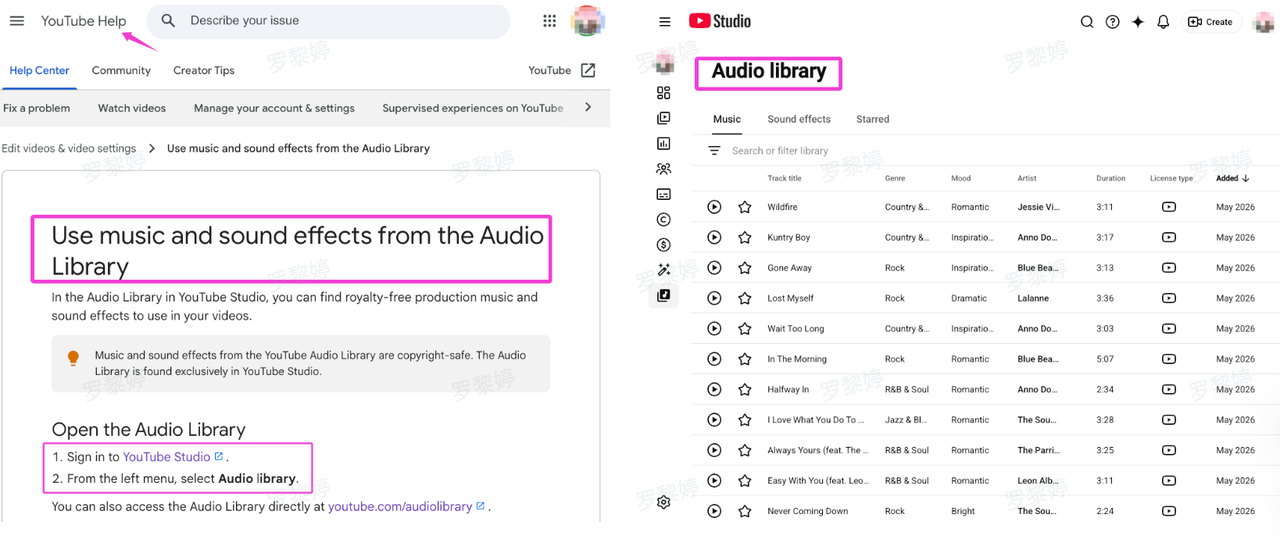The image size is (1280, 543).
Task: Open YouTube via the external-link icon
Action: pyautogui.click(x=588, y=70)
